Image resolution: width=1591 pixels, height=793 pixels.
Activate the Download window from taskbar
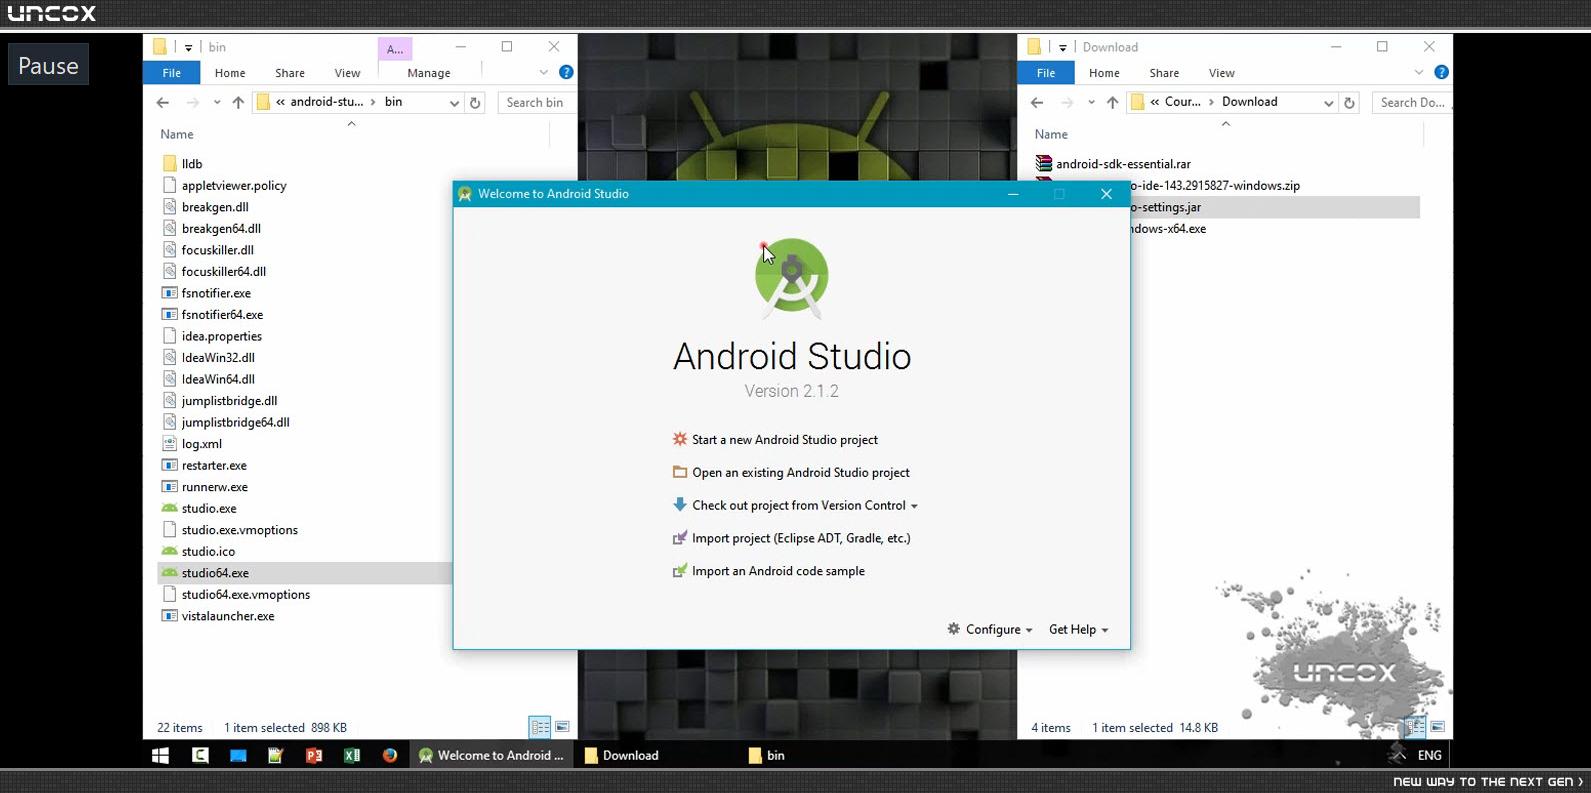(622, 756)
